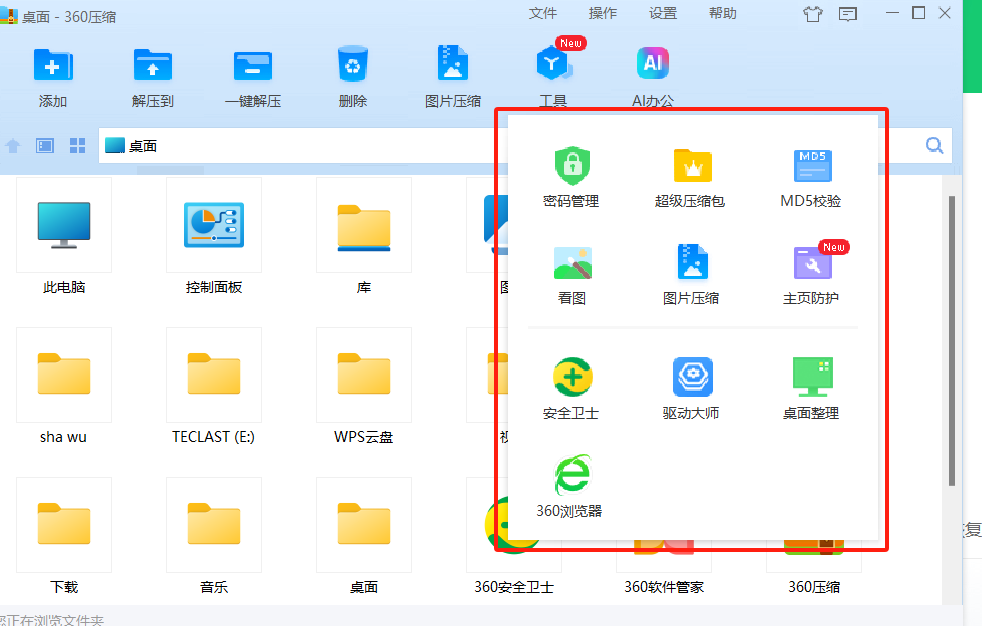The height and width of the screenshot is (626, 982).
Task: Open the 文件 menu
Action: 543,13
